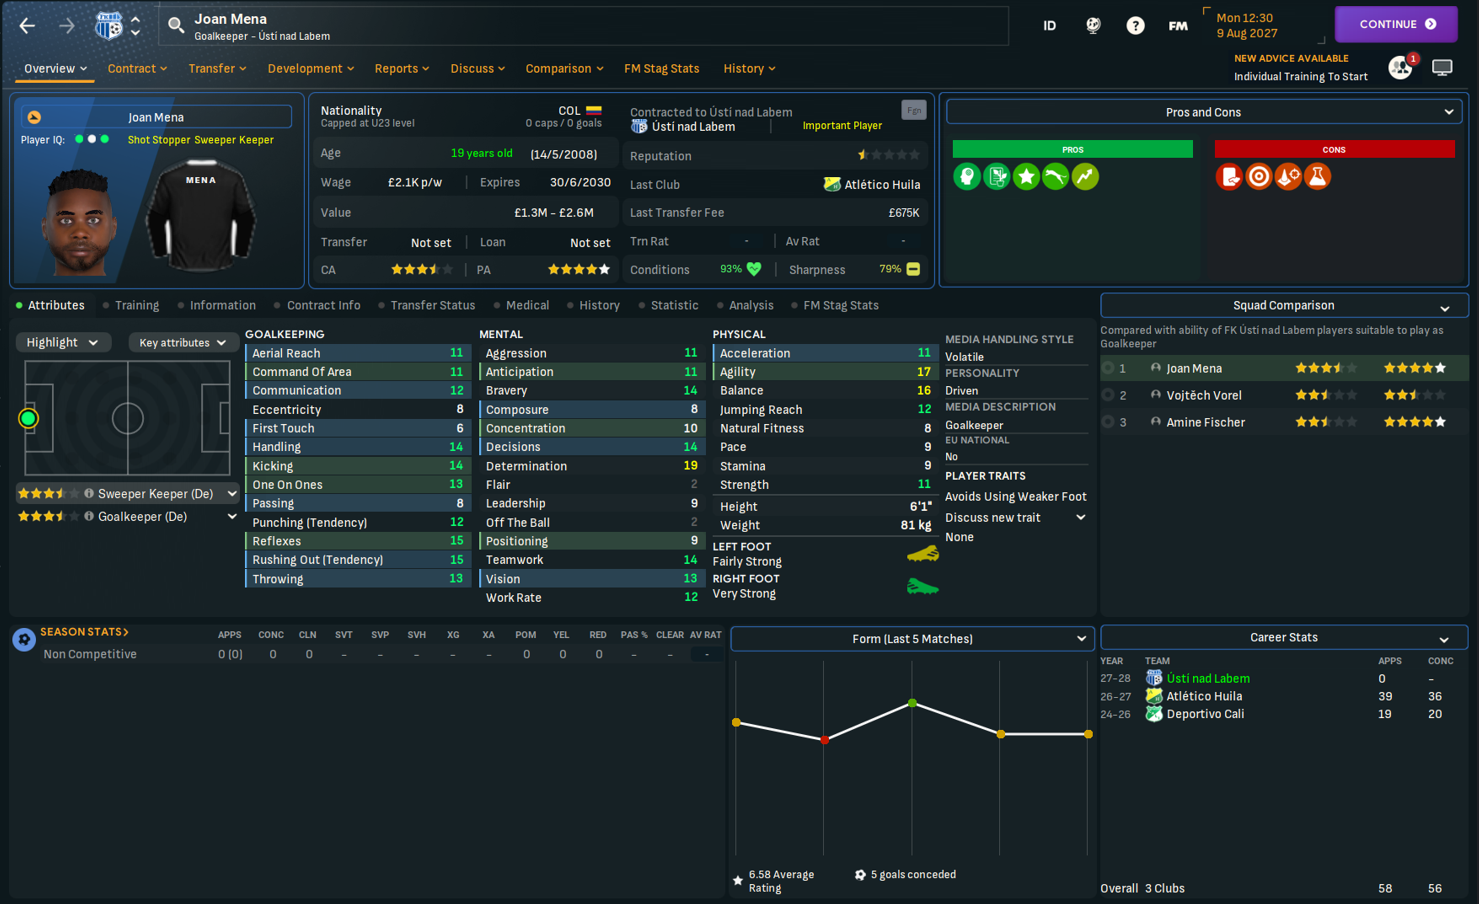This screenshot has width=1479, height=904.
Task: Click the left foot boot icon
Action: click(922, 554)
